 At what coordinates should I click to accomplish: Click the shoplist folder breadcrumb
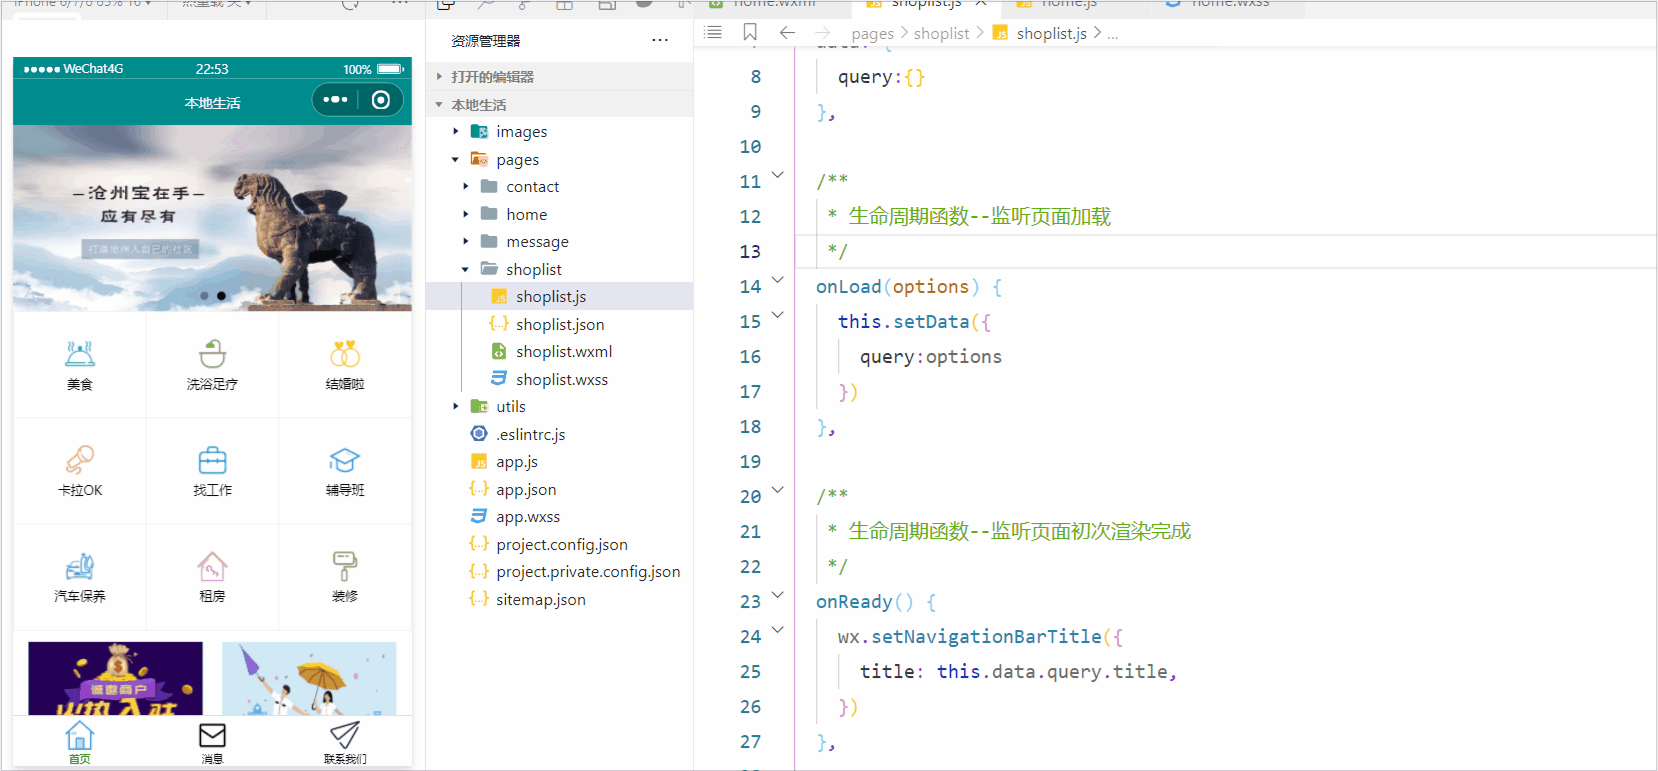tap(942, 33)
